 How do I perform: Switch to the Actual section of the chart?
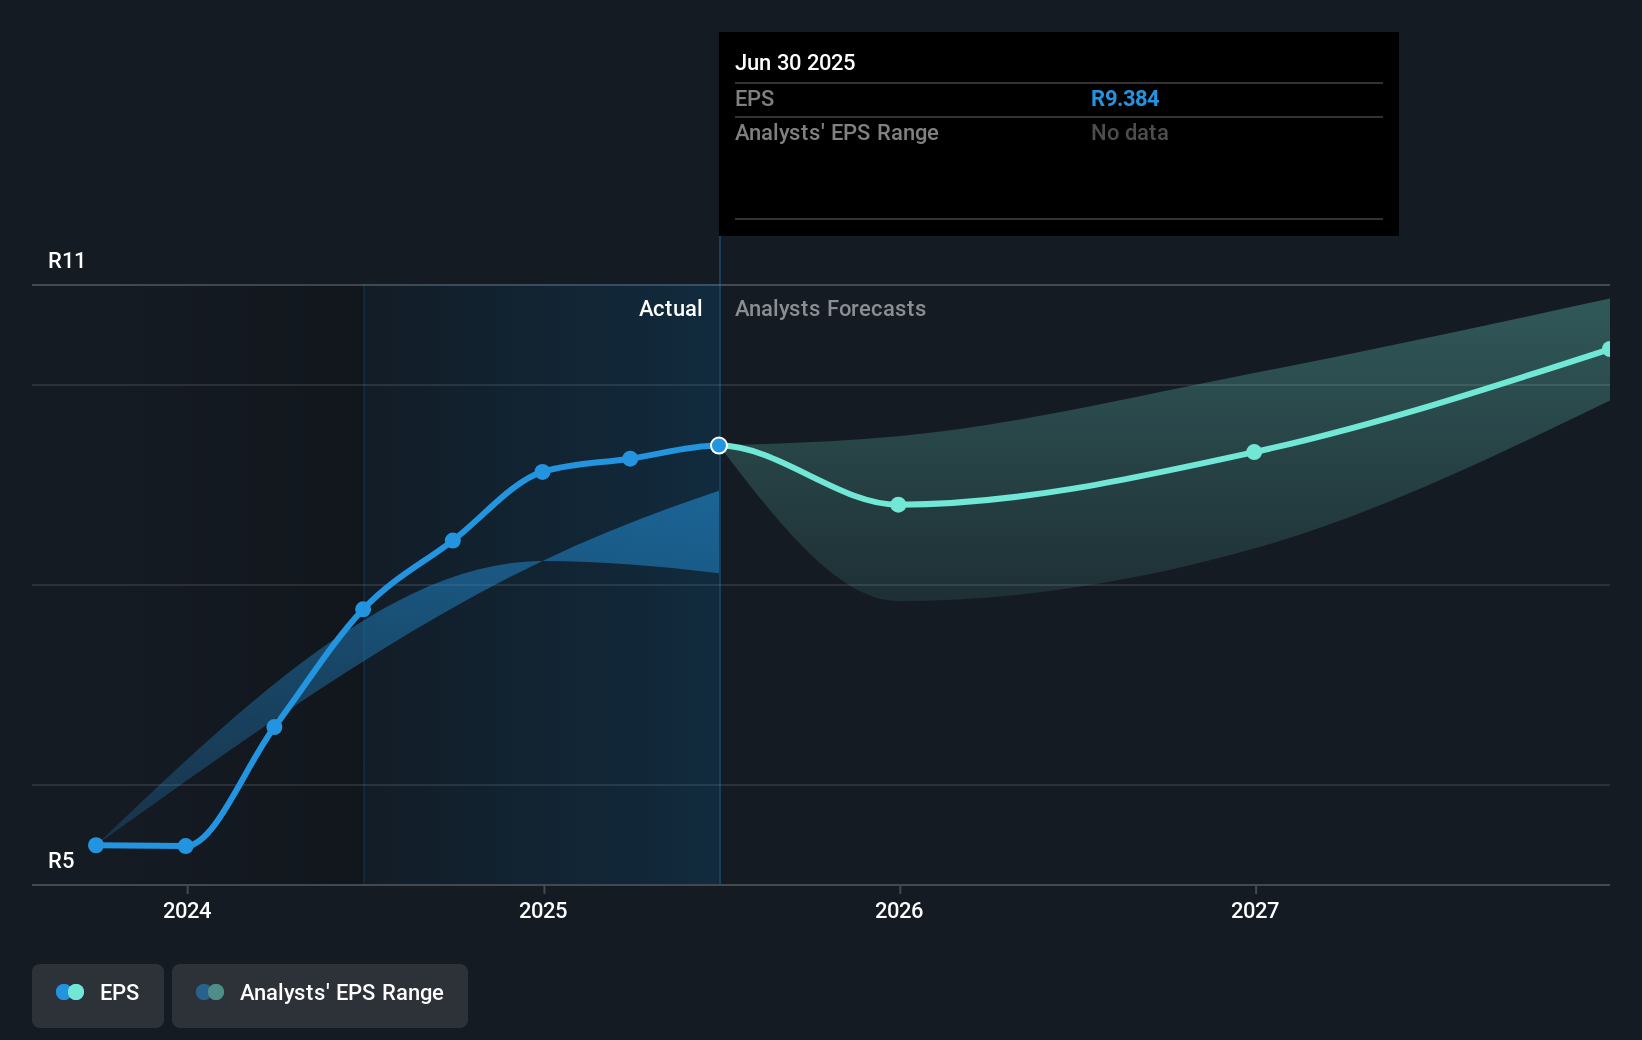coord(670,308)
